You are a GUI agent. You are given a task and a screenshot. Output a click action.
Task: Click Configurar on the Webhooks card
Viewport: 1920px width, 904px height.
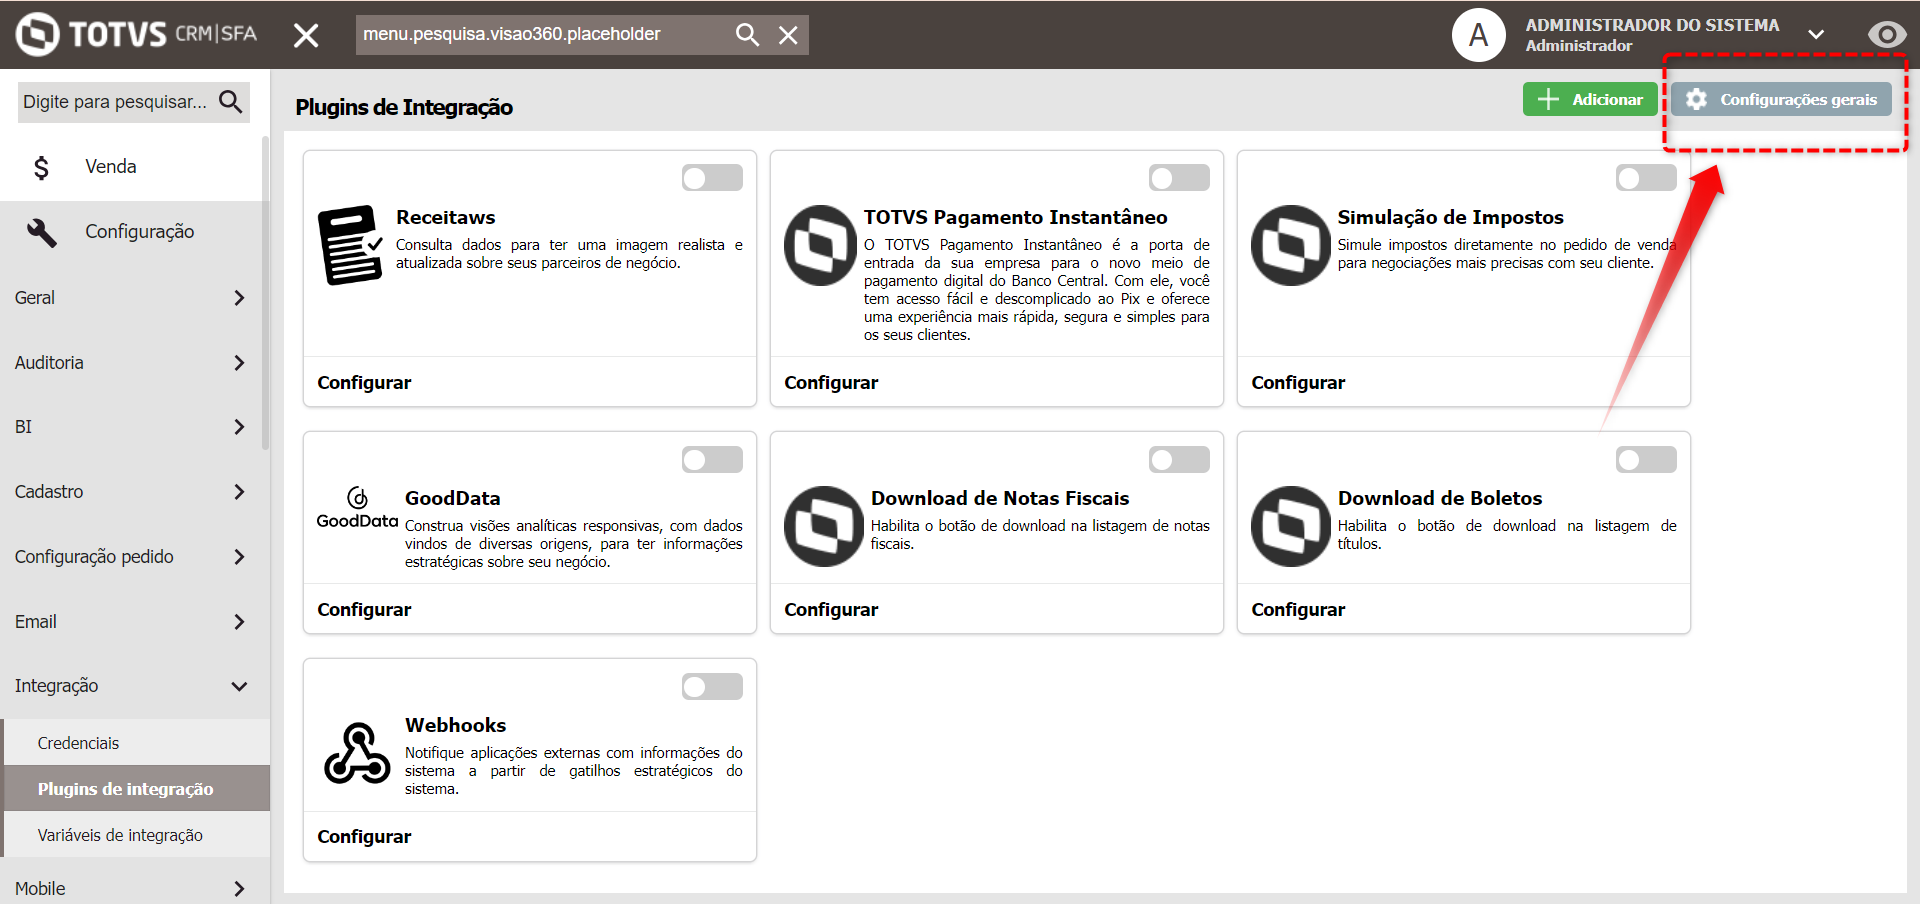pos(364,837)
